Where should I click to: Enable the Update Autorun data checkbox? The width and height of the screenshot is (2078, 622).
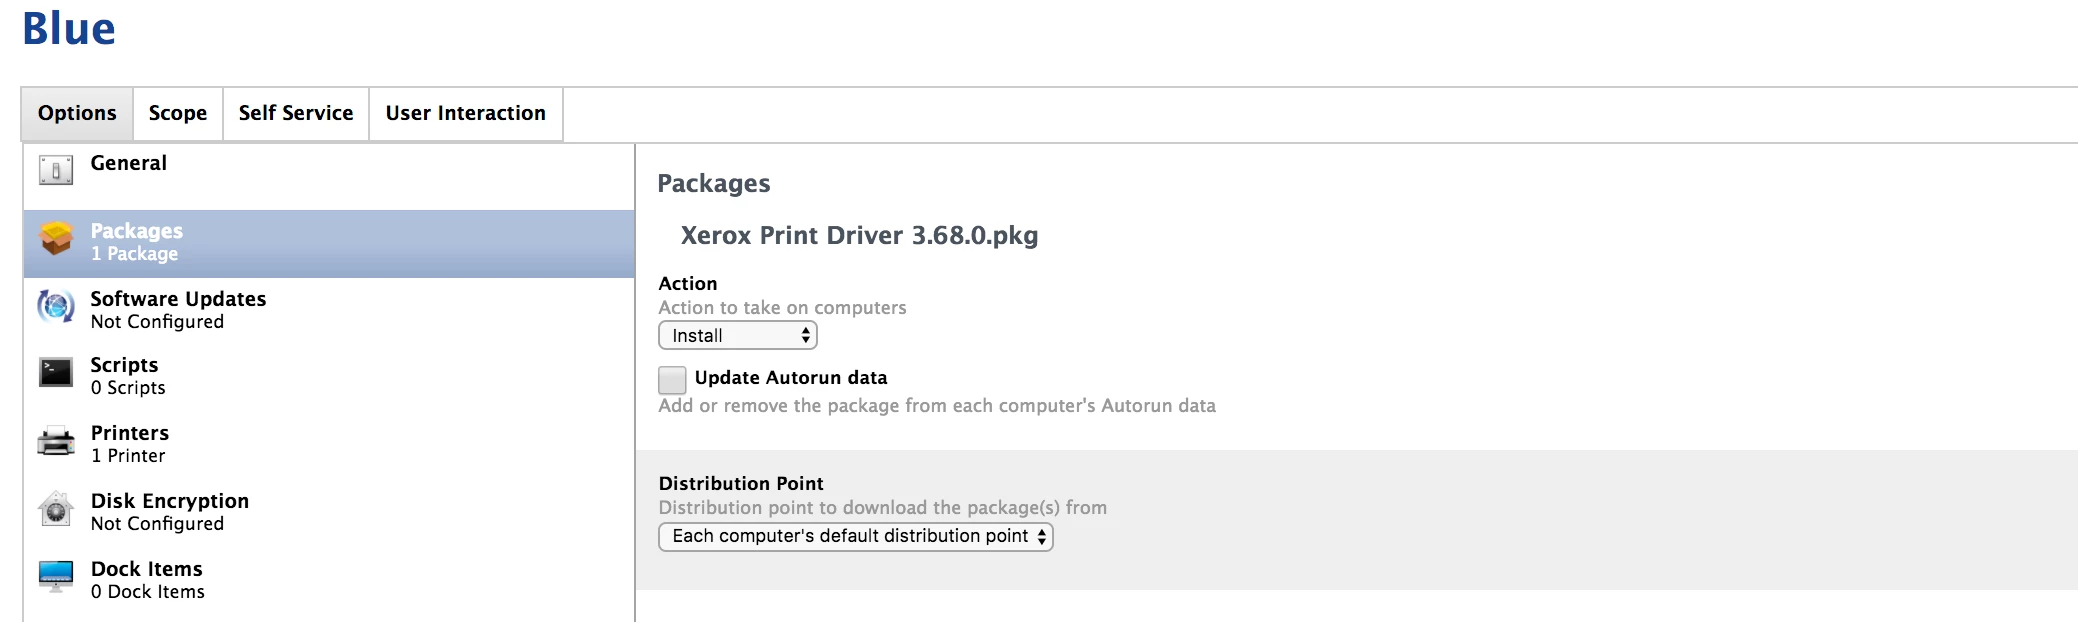coord(672,380)
